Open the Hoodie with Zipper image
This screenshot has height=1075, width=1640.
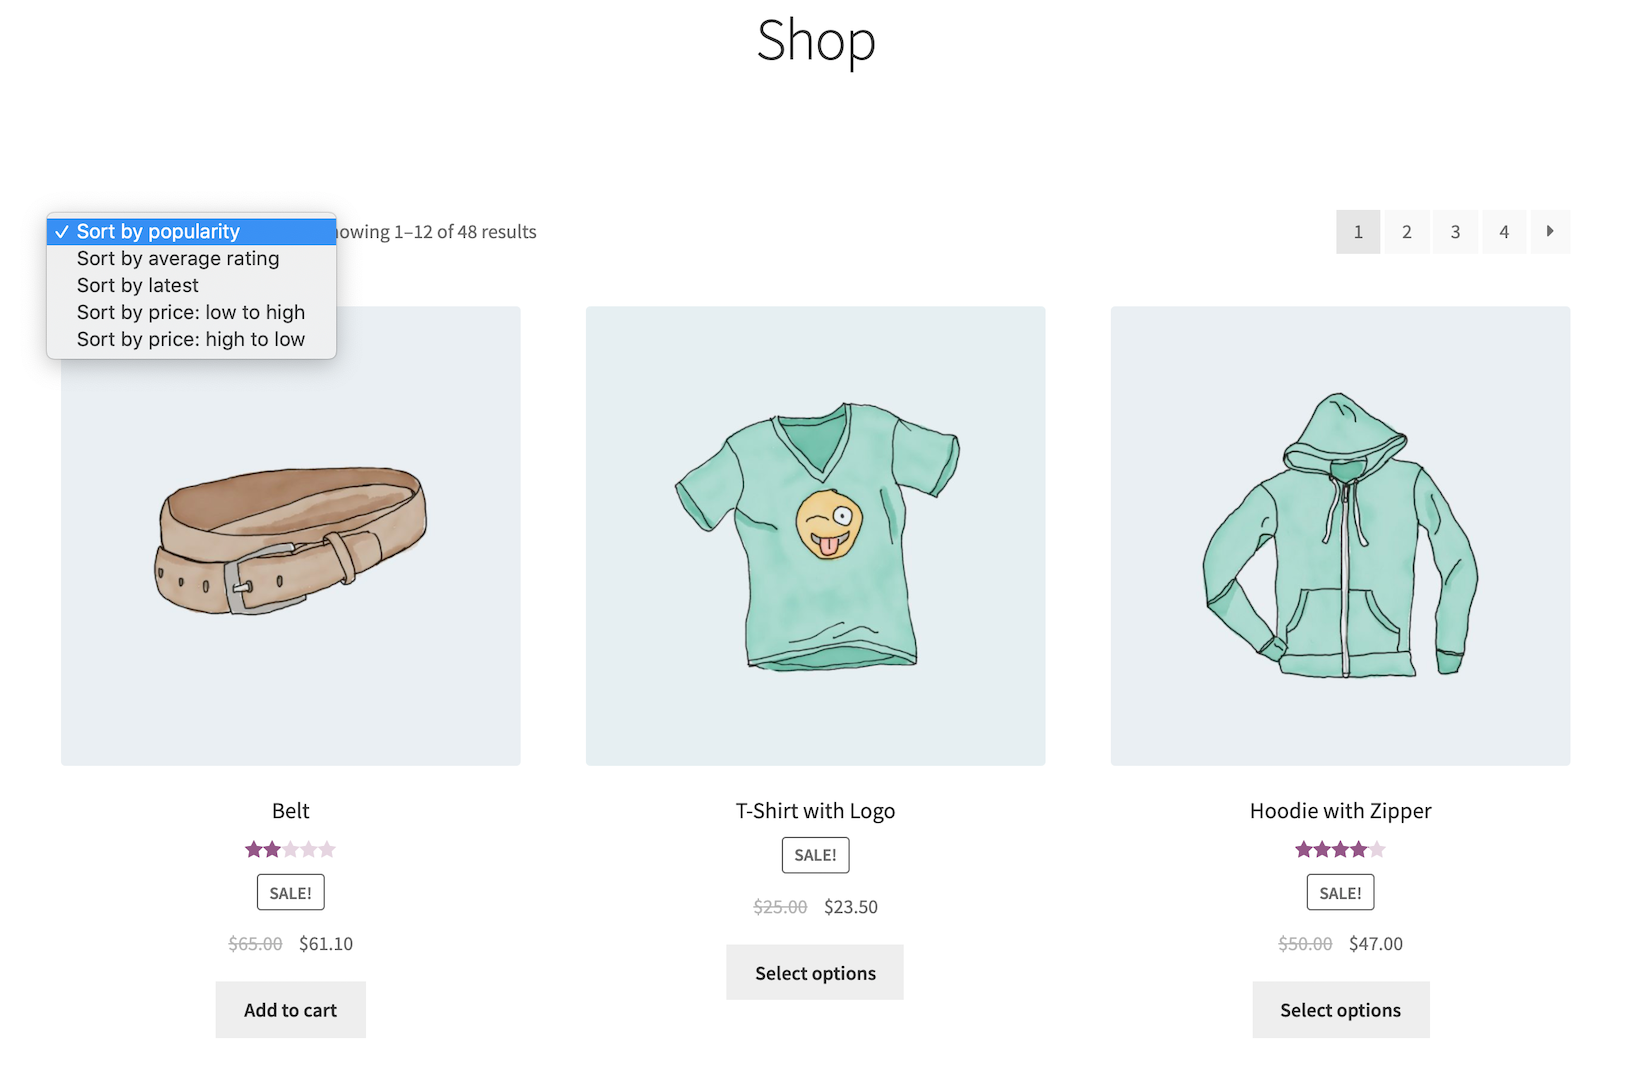coord(1340,536)
